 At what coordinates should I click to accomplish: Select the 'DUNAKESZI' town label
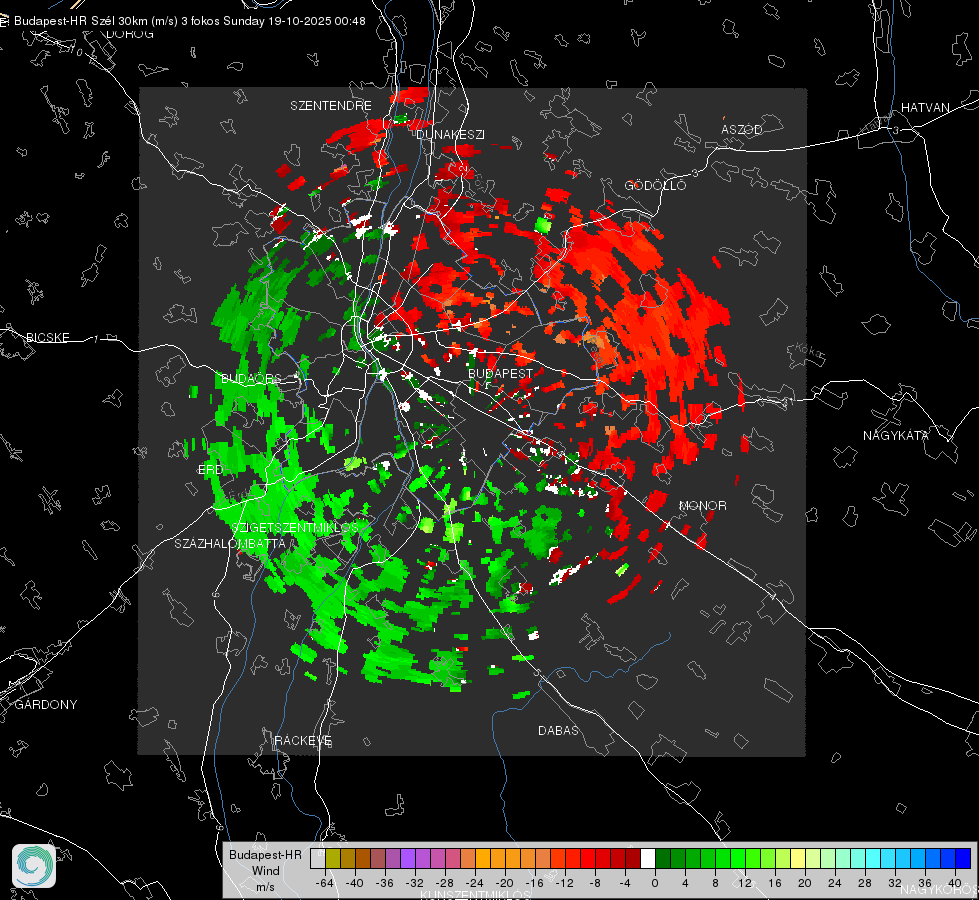(x=450, y=134)
